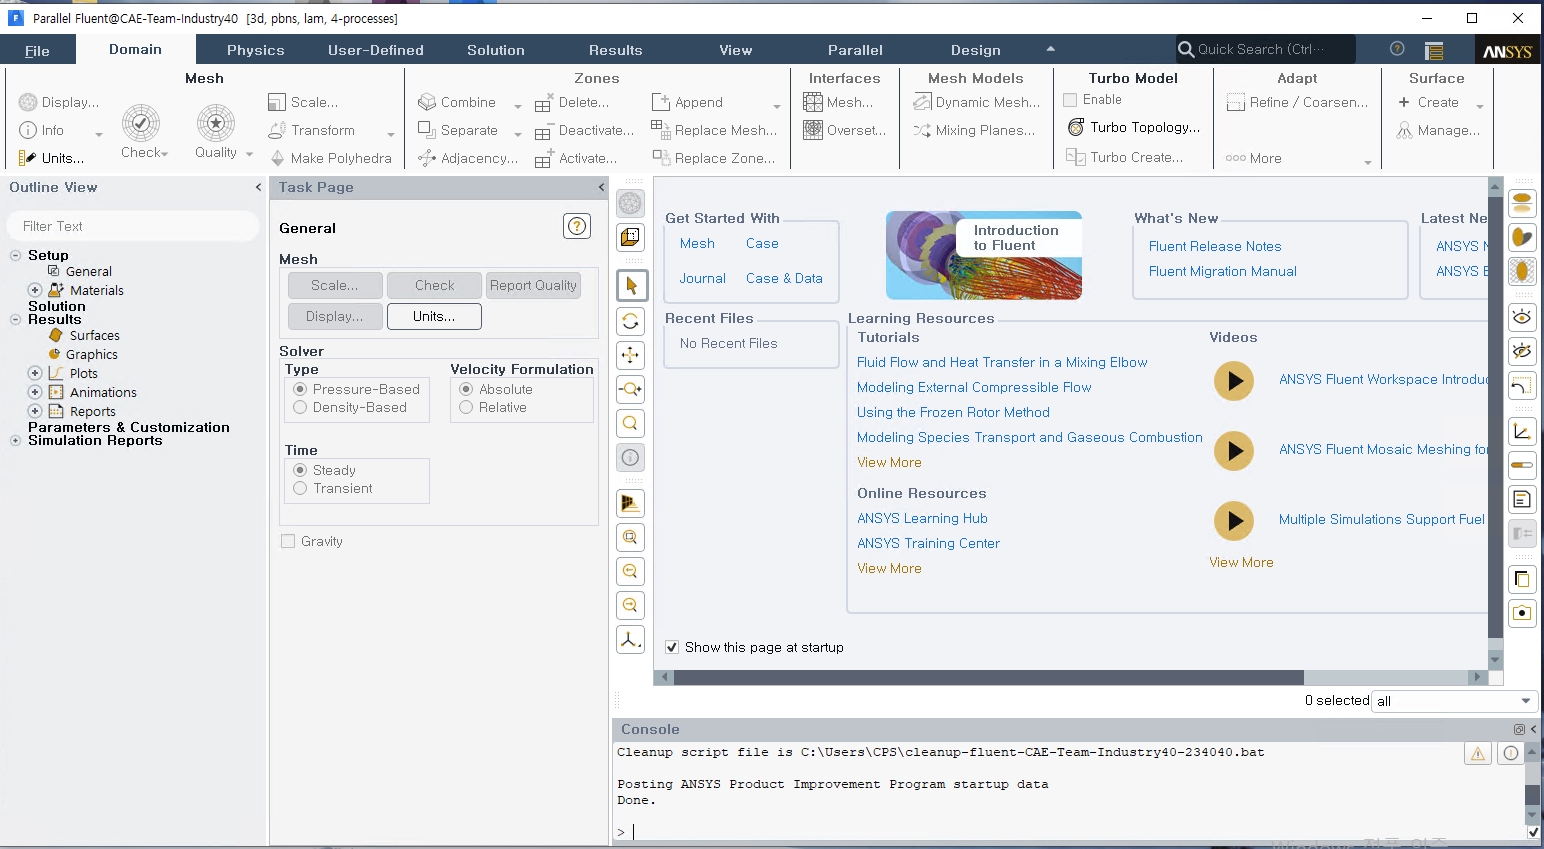Open the selection filter 'all' dropdown
The width and height of the screenshot is (1544, 849).
[x=1453, y=701]
